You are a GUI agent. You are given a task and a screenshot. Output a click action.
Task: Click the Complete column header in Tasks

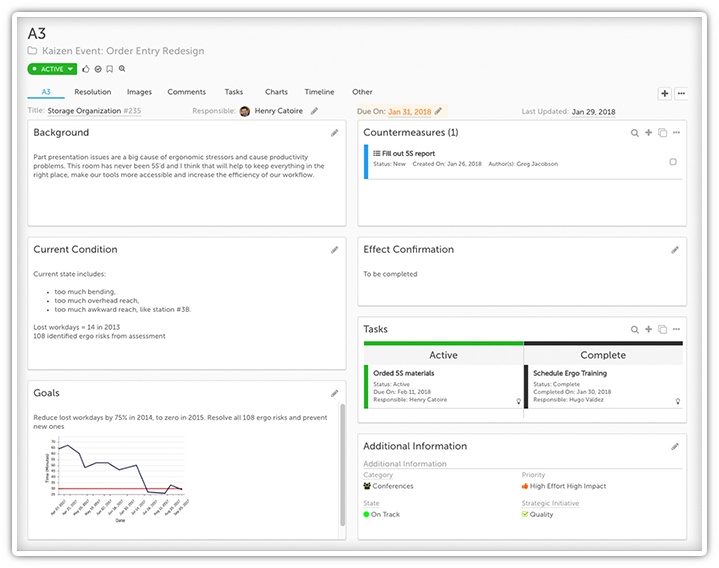pyautogui.click(x=603, y=355)
